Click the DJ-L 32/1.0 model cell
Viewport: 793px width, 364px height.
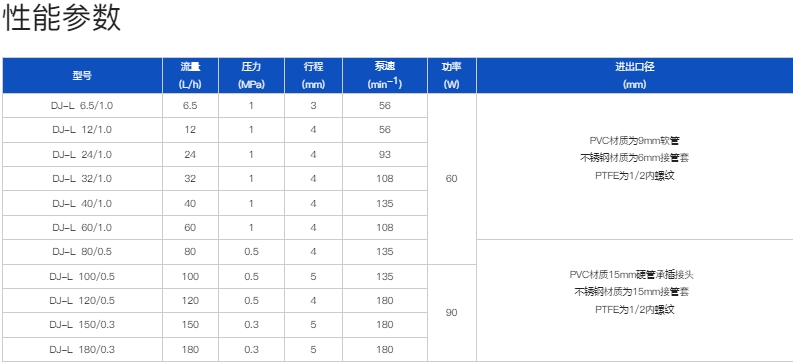[82, 179]
